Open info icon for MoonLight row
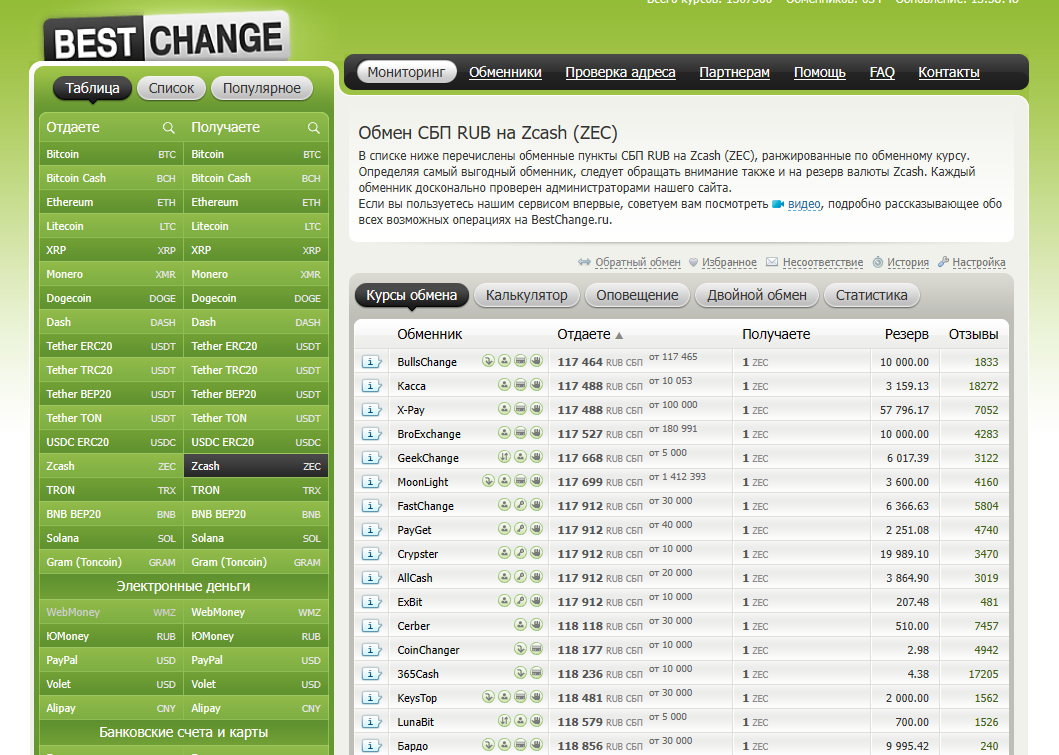Viewport: 1059px width, 755px height. click(371, 482)
